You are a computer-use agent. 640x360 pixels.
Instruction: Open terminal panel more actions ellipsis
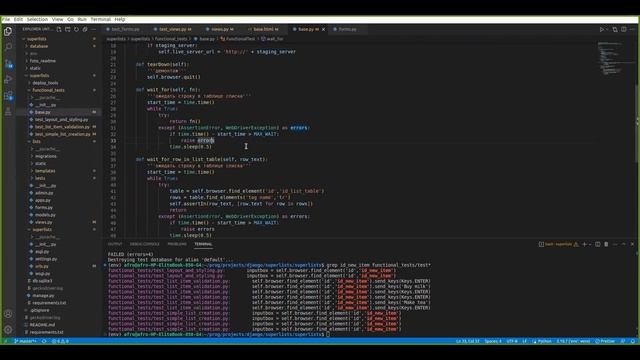coord(615,244)
